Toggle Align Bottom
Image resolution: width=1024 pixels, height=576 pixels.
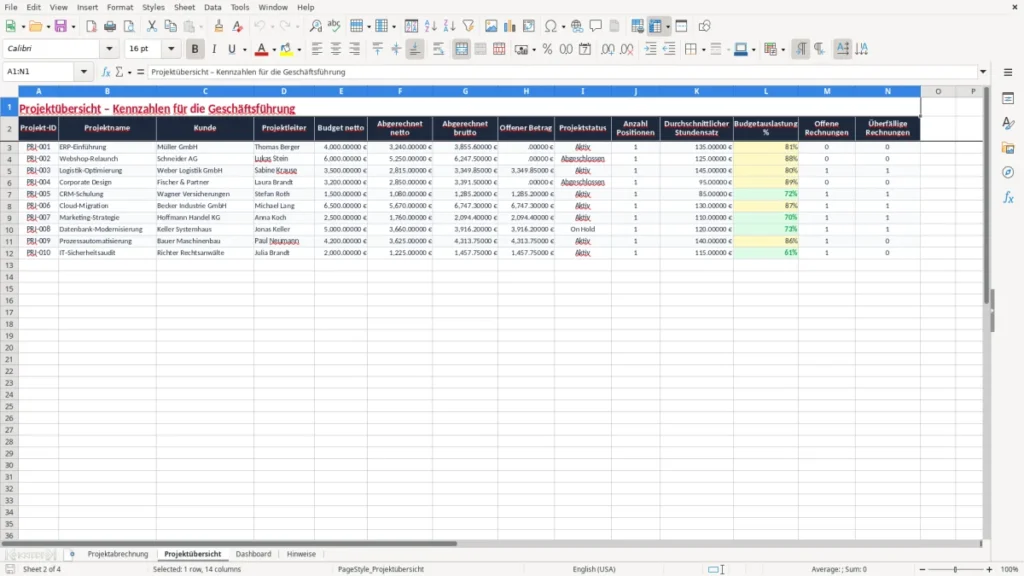[x=415, y=49]
